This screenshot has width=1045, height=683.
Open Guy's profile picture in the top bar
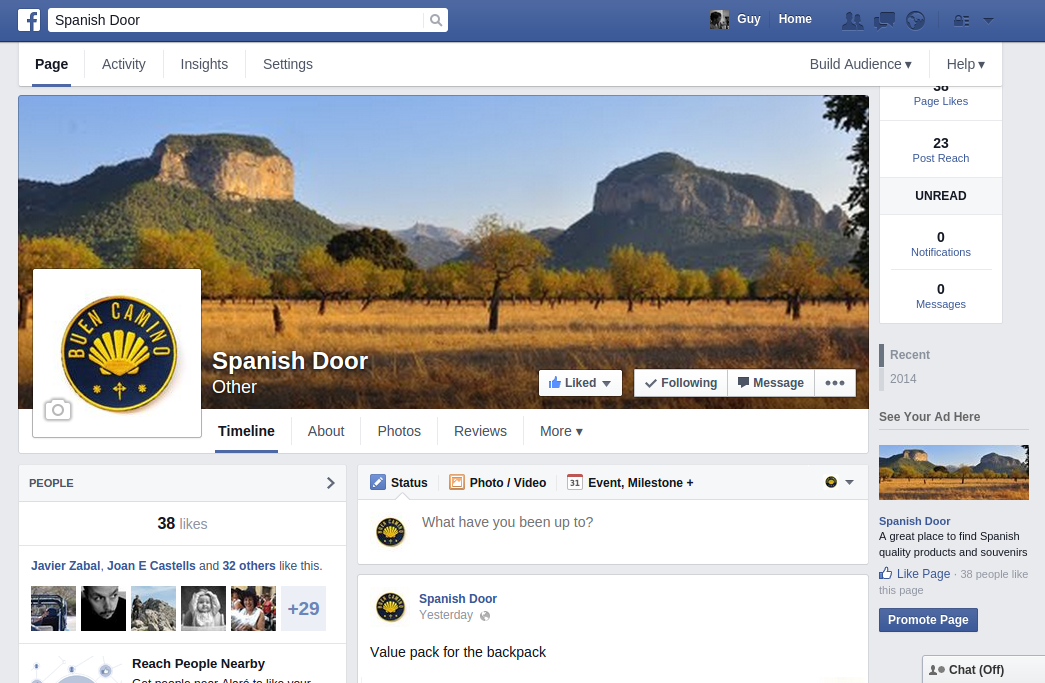click(x=719, y=20)
